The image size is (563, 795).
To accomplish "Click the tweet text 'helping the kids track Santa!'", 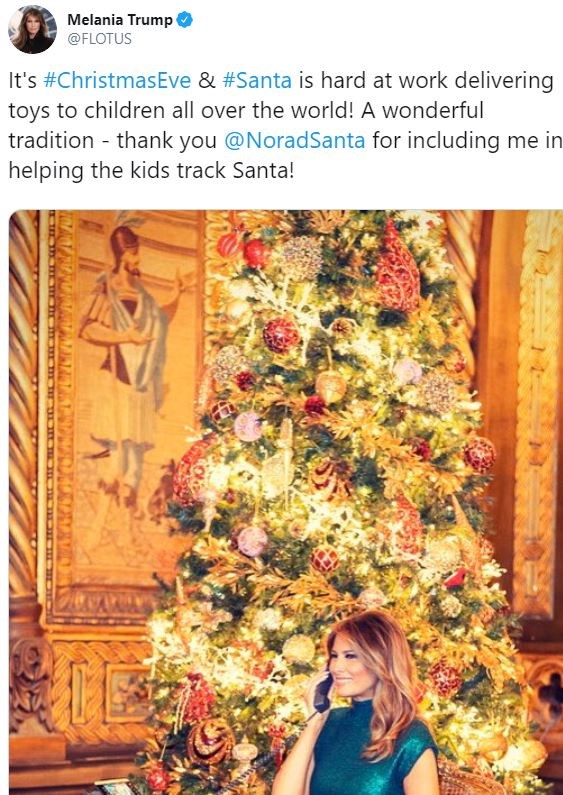I will coord(151,171).
